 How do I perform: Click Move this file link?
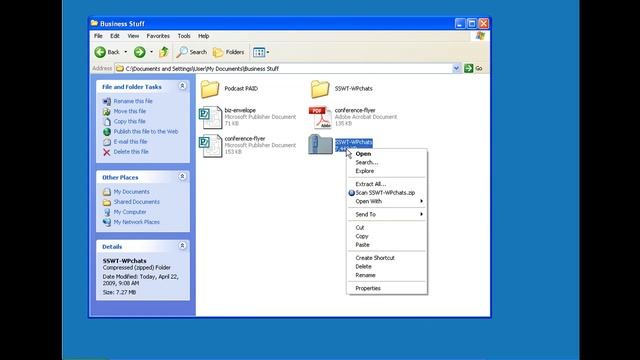click(129, 111)
